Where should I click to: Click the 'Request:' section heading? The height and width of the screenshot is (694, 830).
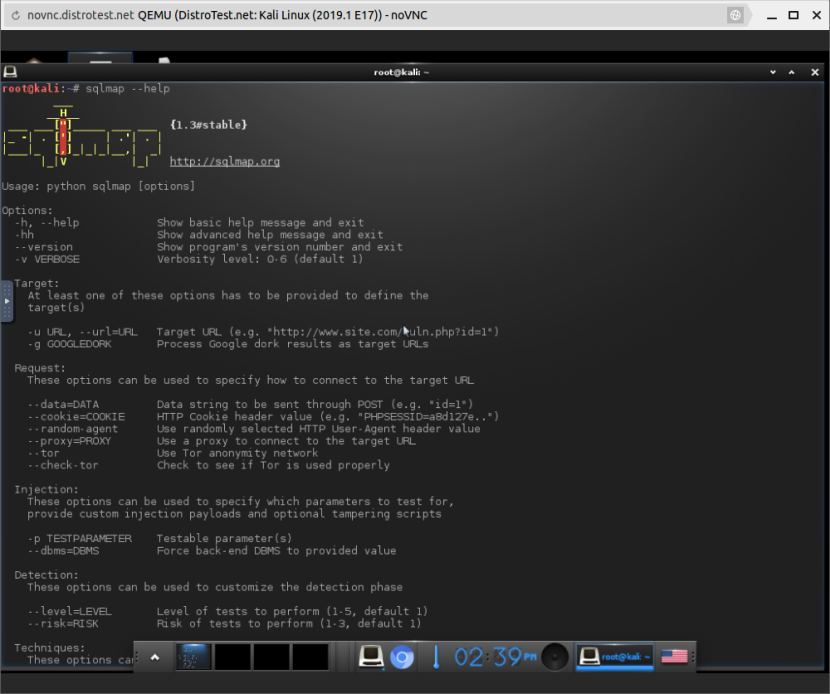(40, 368)
